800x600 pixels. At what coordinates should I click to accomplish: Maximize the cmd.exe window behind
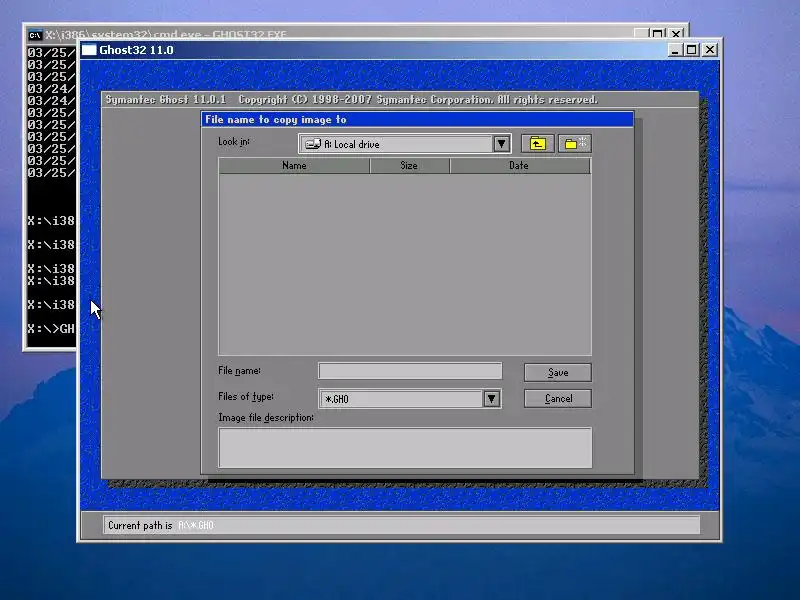tap(657, 34)
